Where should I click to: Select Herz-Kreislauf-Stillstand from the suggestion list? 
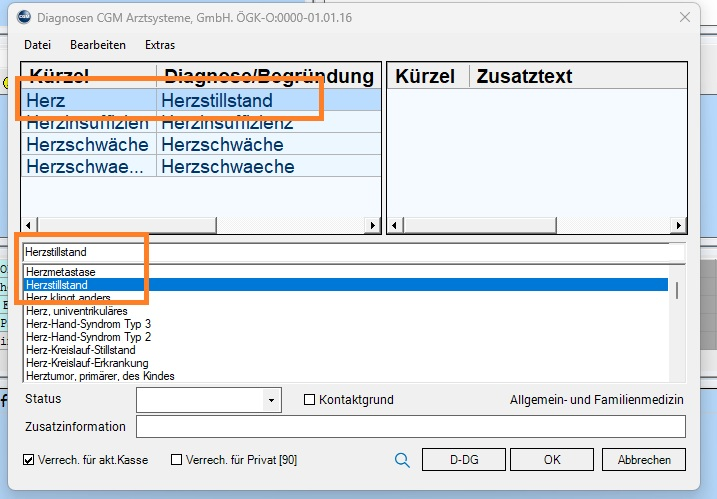point(81,350)
